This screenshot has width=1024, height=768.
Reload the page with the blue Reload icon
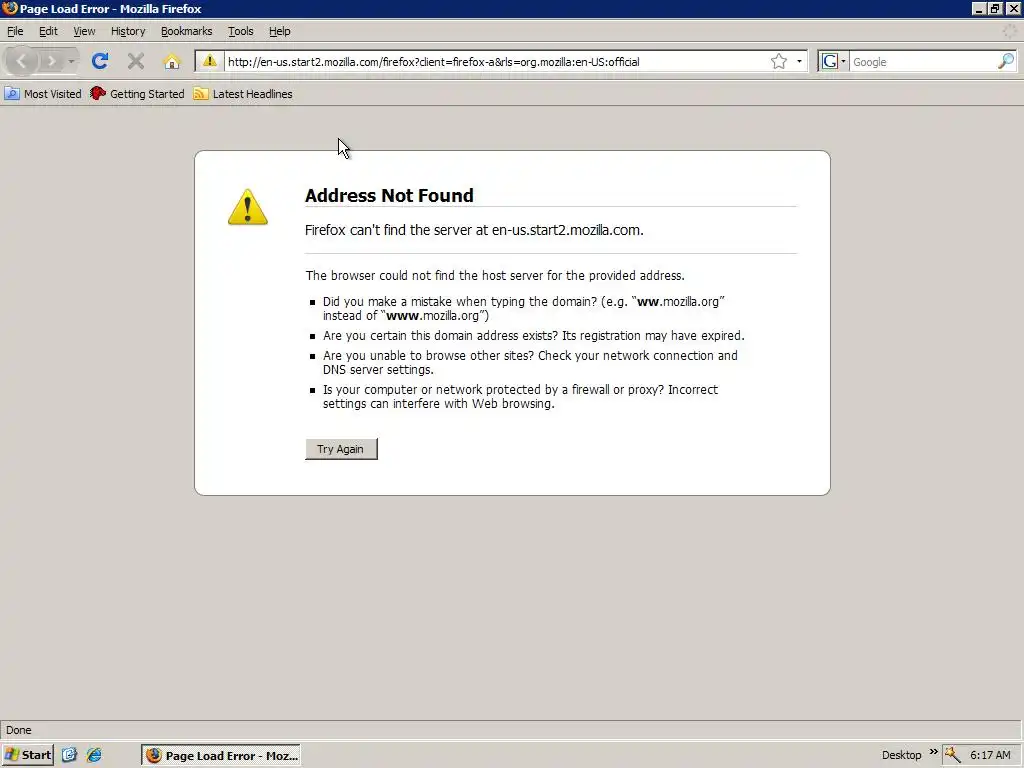tap(99, 61)
